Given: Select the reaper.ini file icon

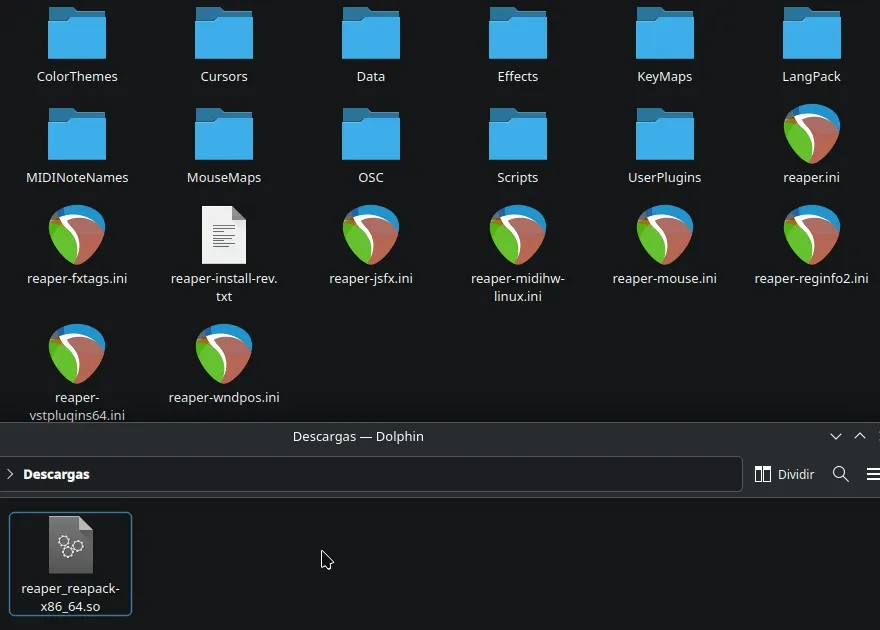Looking at the screenshot, I should tap(812, 134).
